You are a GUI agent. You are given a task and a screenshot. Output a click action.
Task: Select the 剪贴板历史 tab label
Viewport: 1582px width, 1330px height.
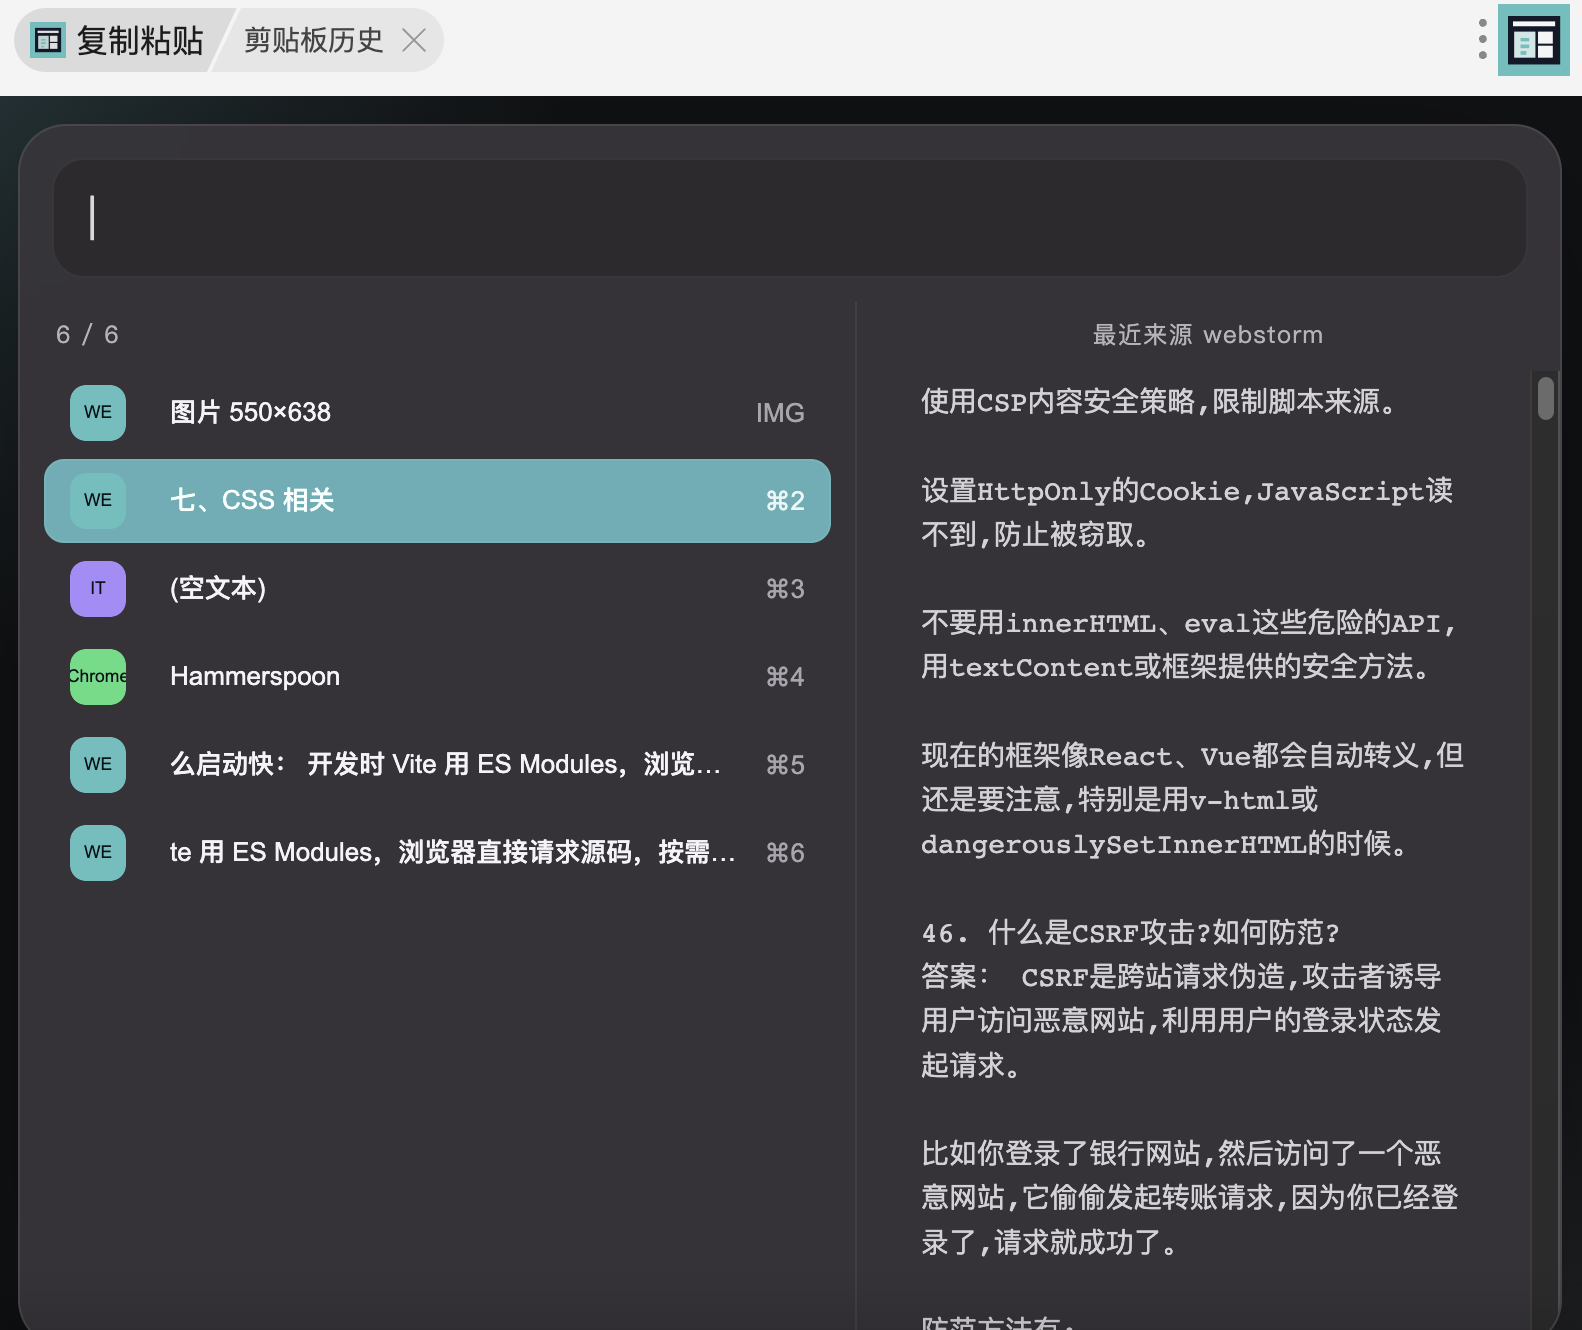313,40
